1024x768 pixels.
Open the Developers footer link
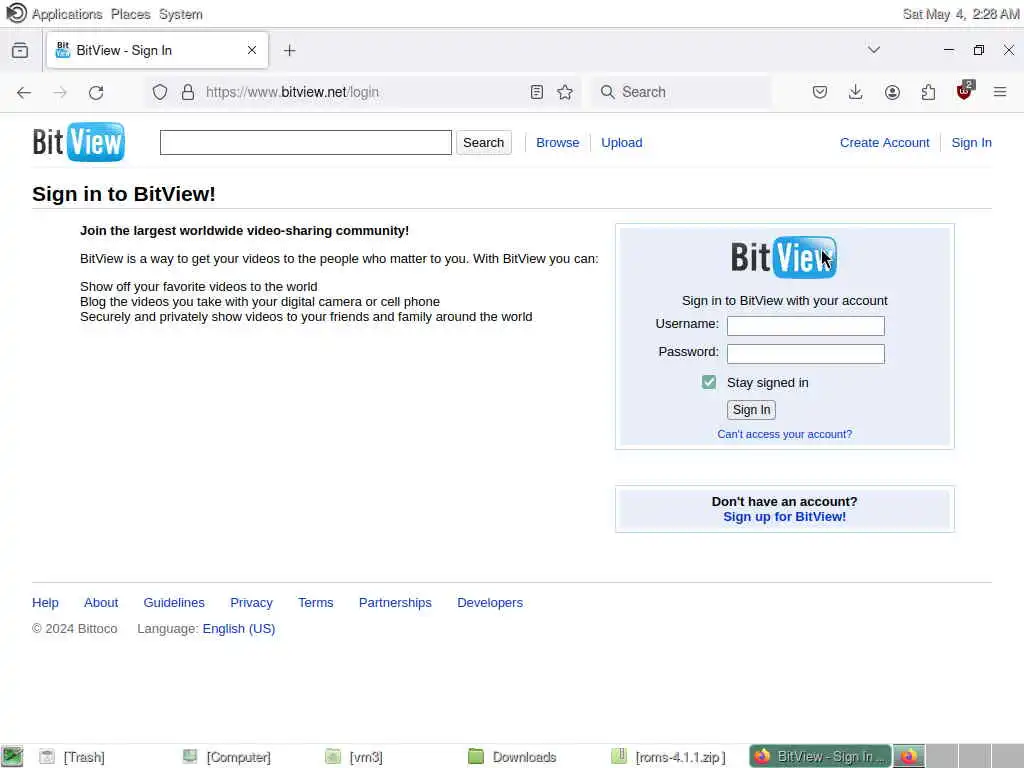(490, 603)
